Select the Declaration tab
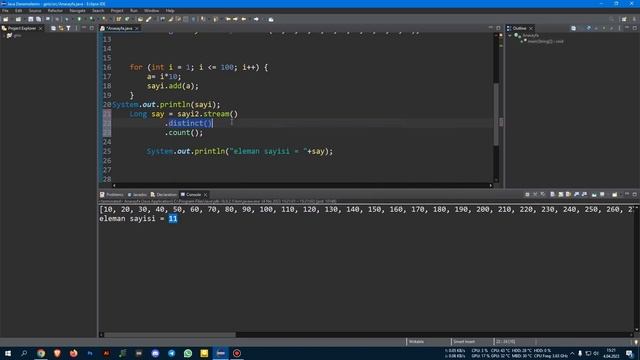Image resolution: width=640 pixels, height=360 pixels. click(x=164, y=195)
